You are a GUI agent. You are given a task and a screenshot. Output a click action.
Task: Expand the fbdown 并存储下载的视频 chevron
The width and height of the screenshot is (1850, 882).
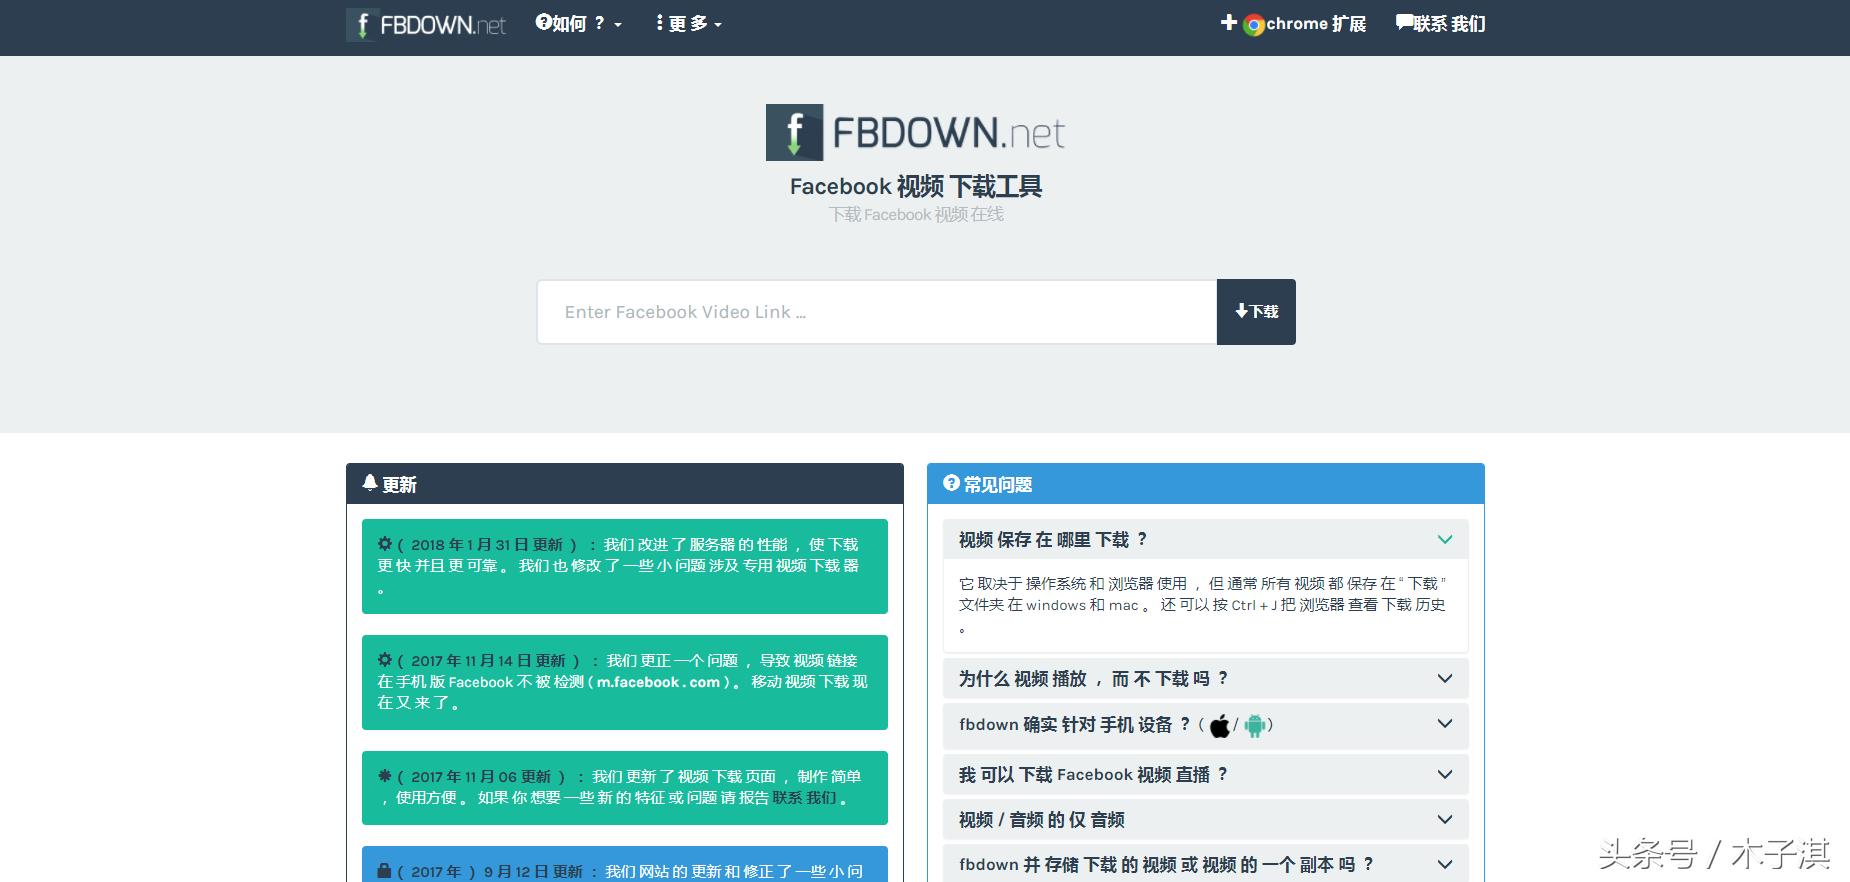pos(1445,865)
